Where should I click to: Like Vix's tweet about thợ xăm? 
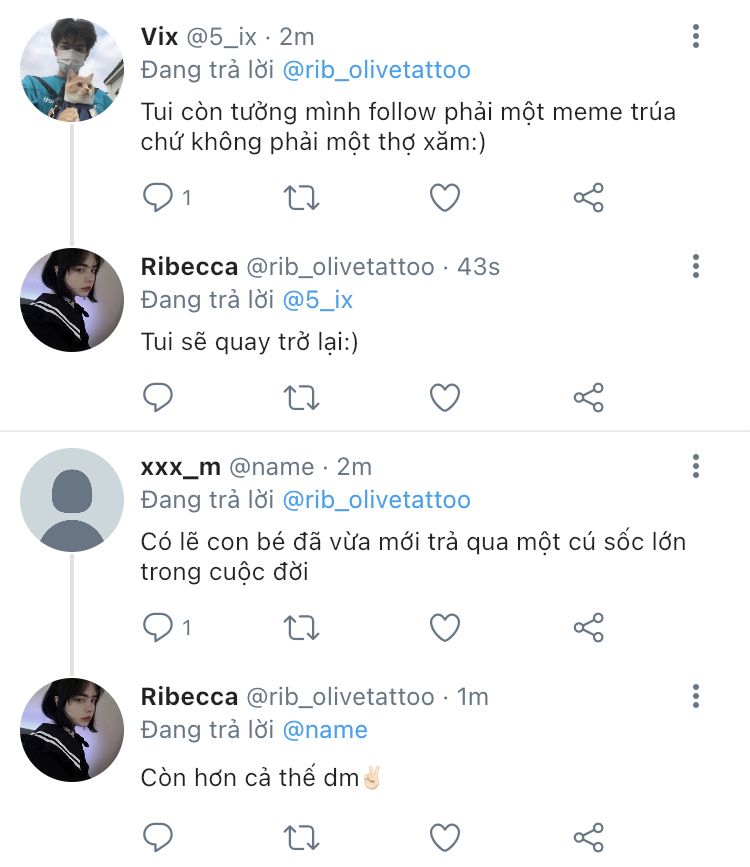tap(444, 198)
